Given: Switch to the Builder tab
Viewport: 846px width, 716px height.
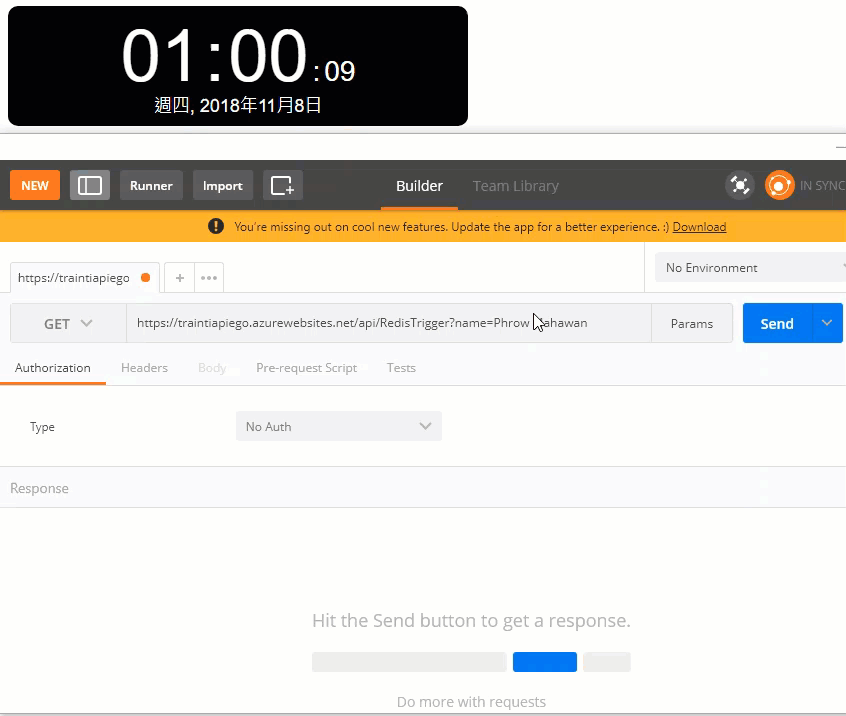Looking at the screenshot, I should (x=419, y=186).
